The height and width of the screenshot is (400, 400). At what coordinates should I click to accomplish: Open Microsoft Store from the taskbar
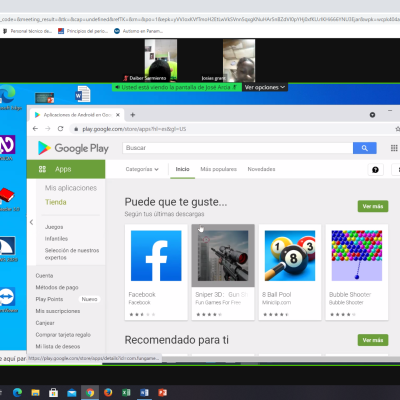point(53,392)
